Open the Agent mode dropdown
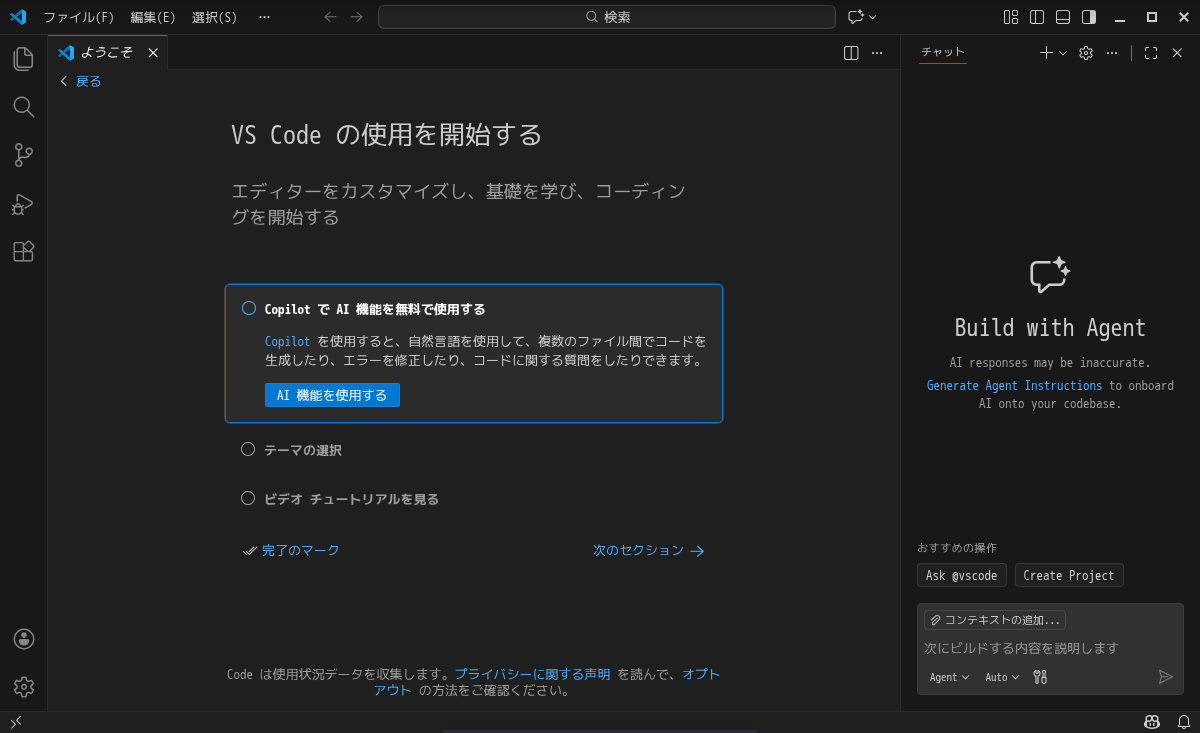Viewport: 1200px width, 733px height. pyautogui.click(x=947, y=677)
